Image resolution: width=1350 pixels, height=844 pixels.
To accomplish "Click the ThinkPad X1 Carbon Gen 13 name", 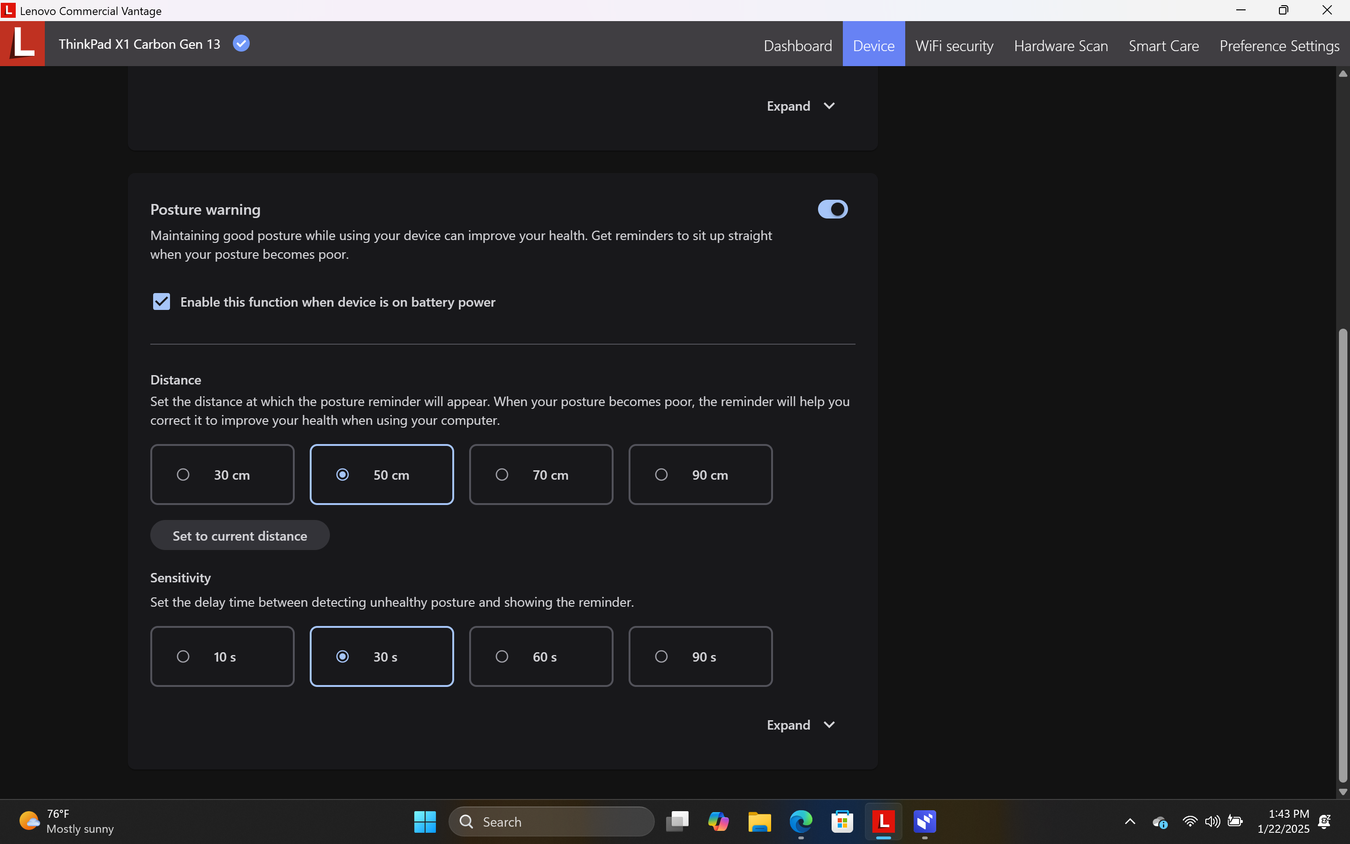I will (x=139, y=44).
